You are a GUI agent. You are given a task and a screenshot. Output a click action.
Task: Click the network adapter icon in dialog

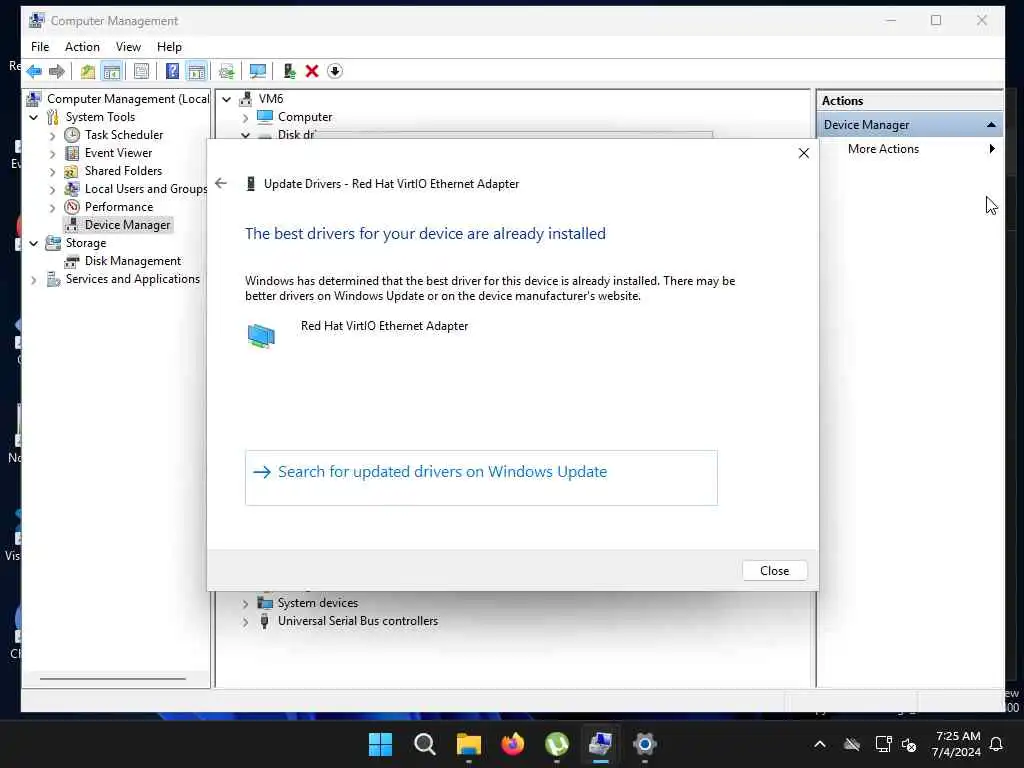point(261,336)
